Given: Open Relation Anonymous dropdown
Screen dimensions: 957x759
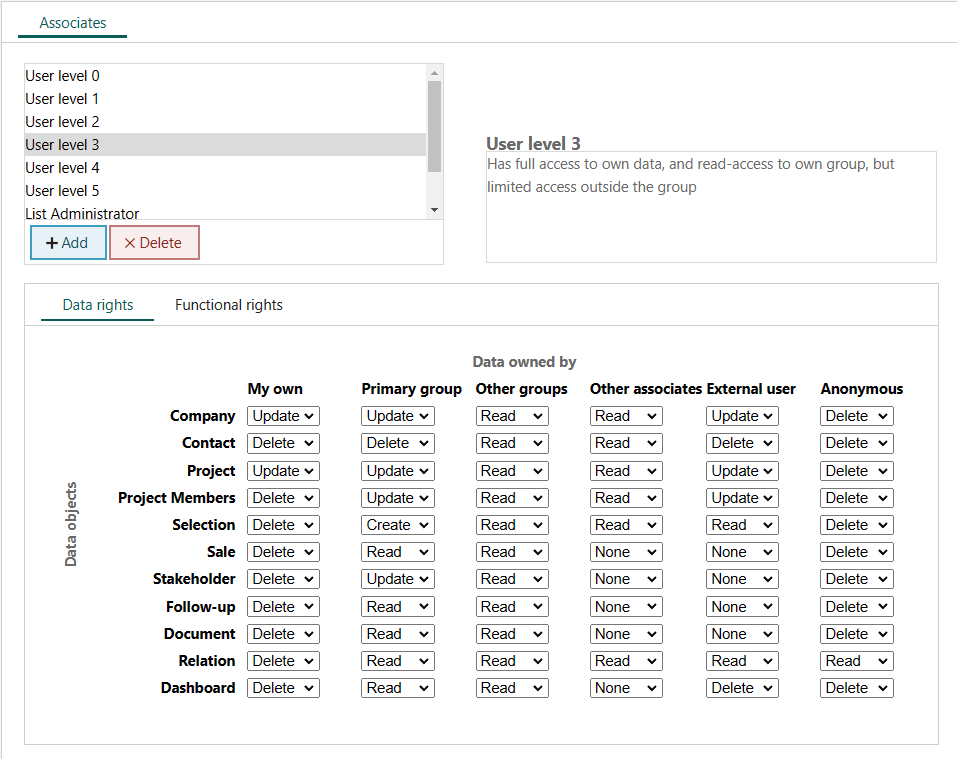Looking at the screenshot, I should 856,661.
